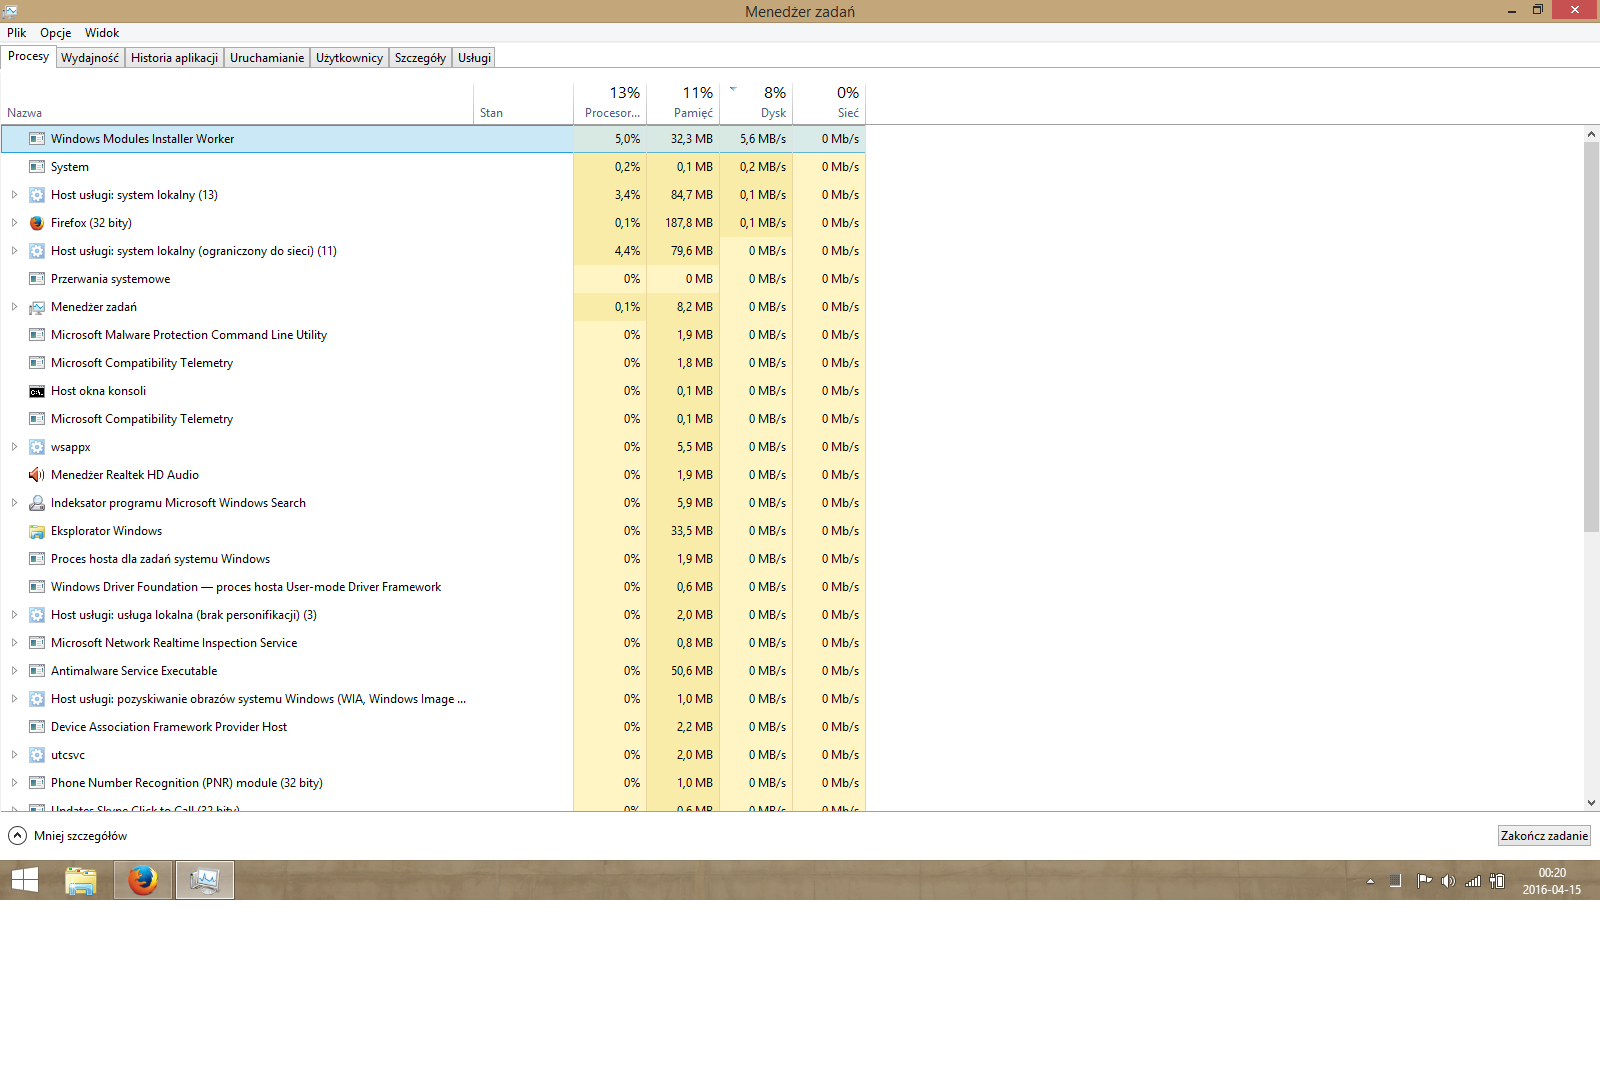Expand Indeksator programu Microsoft Windows Search
This screenshot has height=1088, width=1600.
pos(14,503)
